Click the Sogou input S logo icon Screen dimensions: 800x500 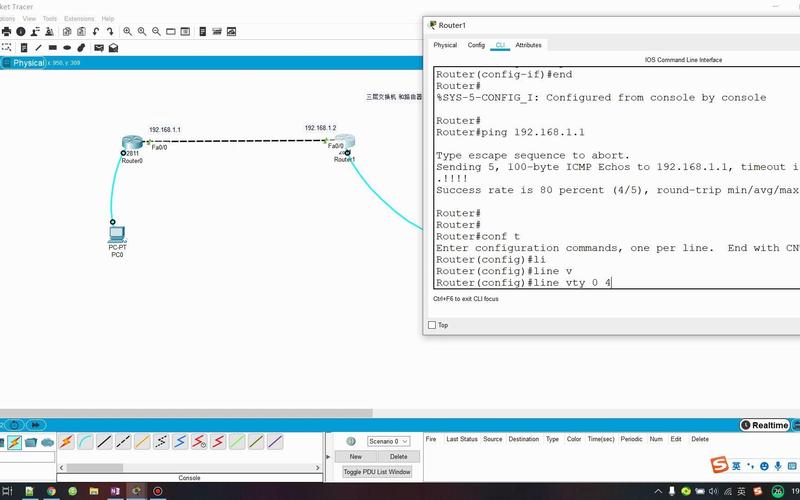click(x=719, y=465)
